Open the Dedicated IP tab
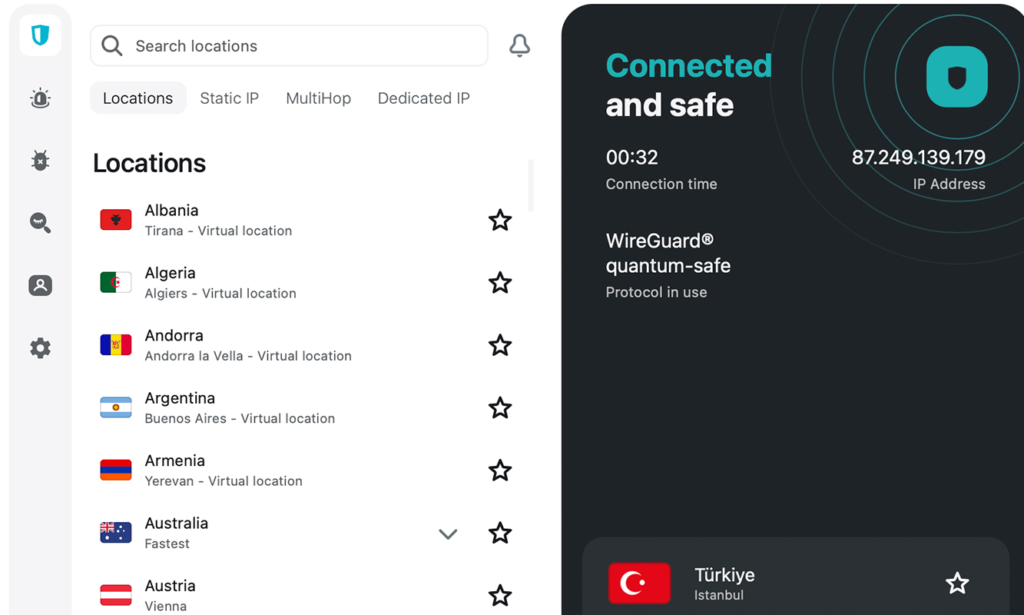 pyautogui.click(x=423, y=98)
